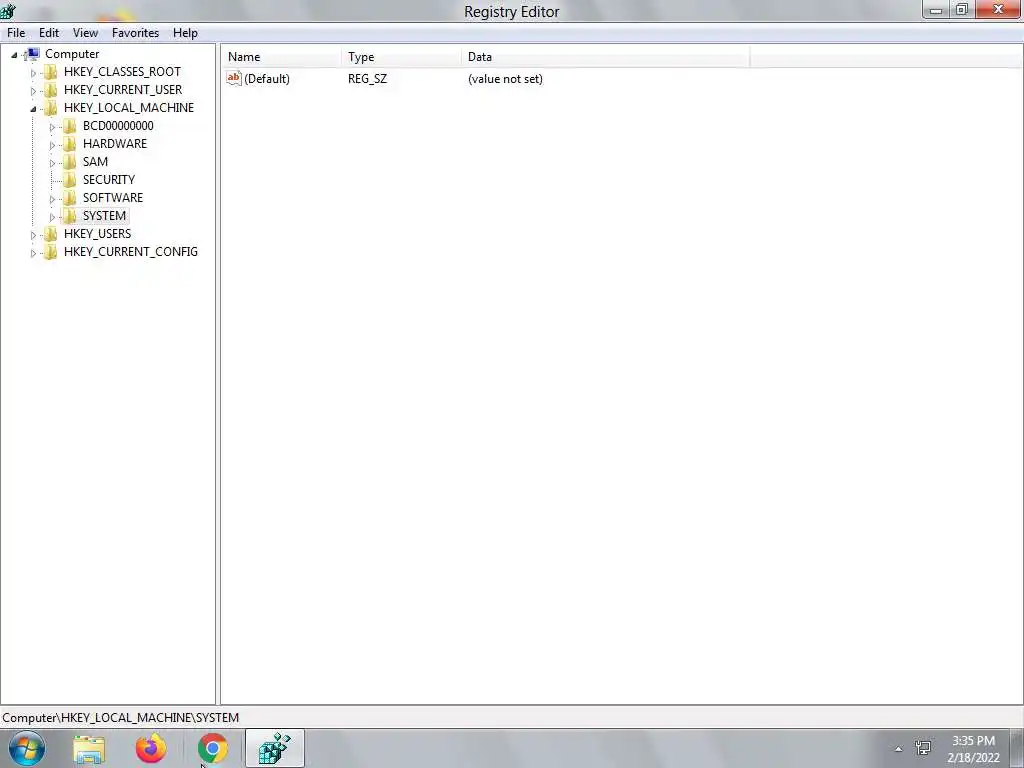Show hidden tray icons arrow
This screenshot has height=768, width=1024.
(x=899, y=749)
